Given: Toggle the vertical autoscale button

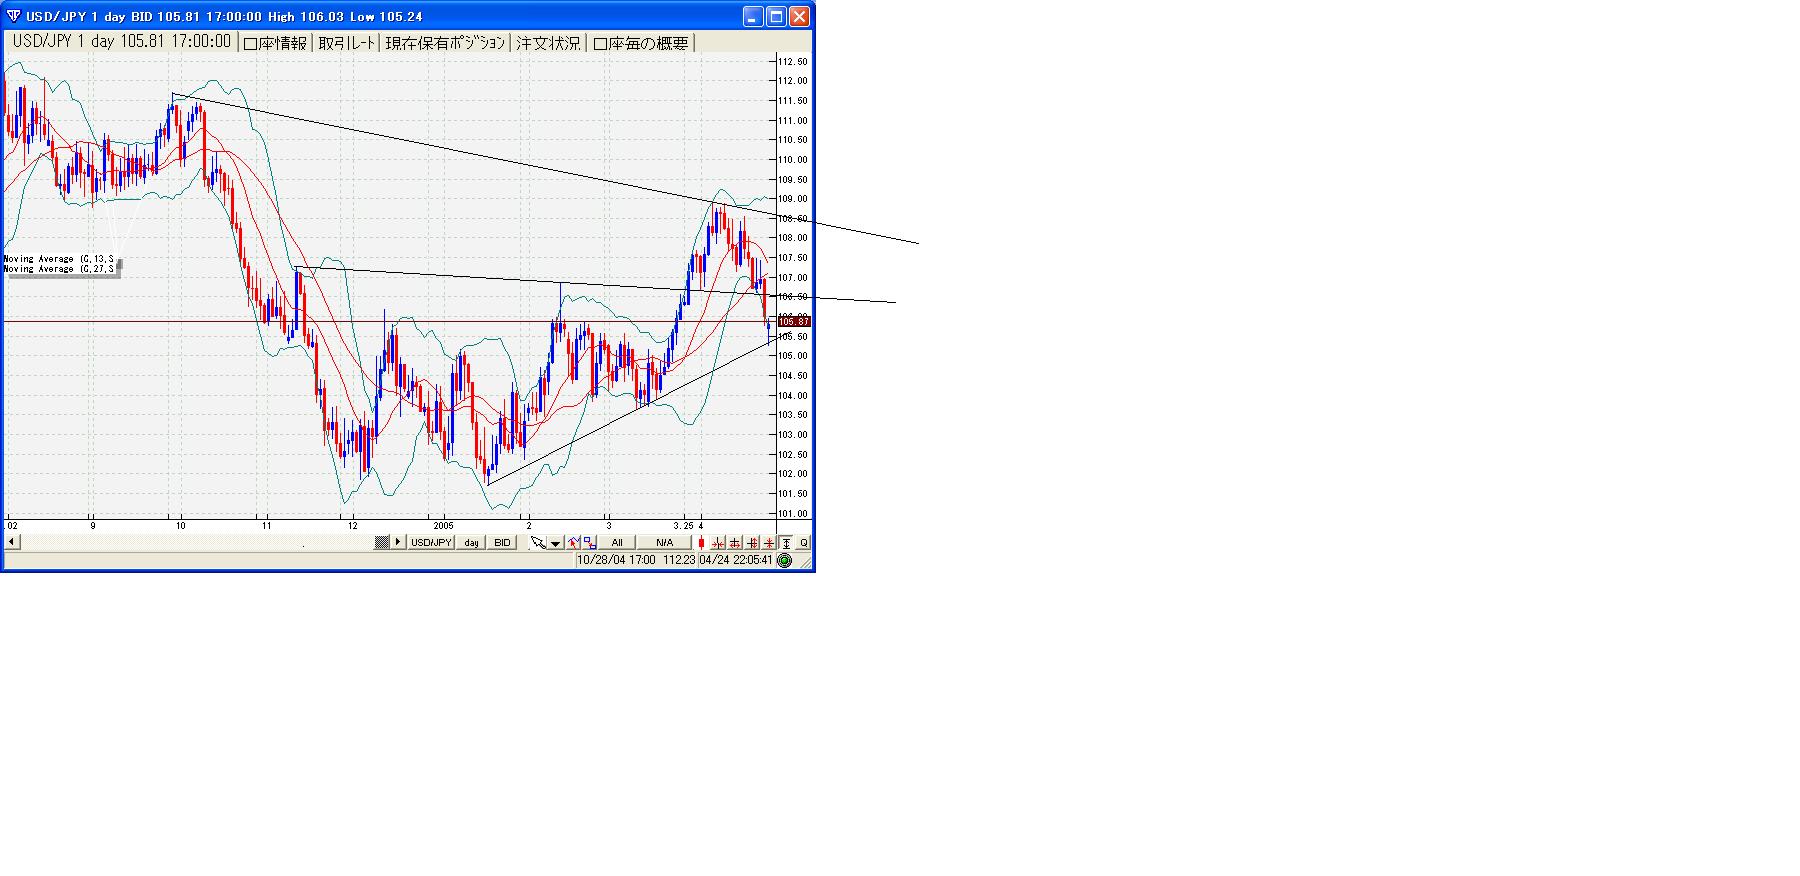Looking at the screenshot, I should 787,543.
